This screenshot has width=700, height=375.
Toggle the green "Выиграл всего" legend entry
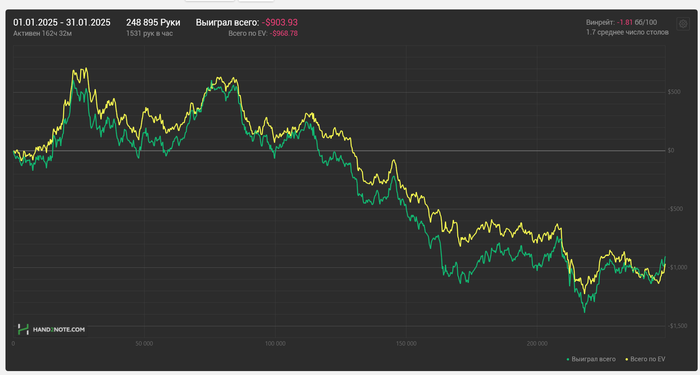pyautogui.click(x=591, y=359)
